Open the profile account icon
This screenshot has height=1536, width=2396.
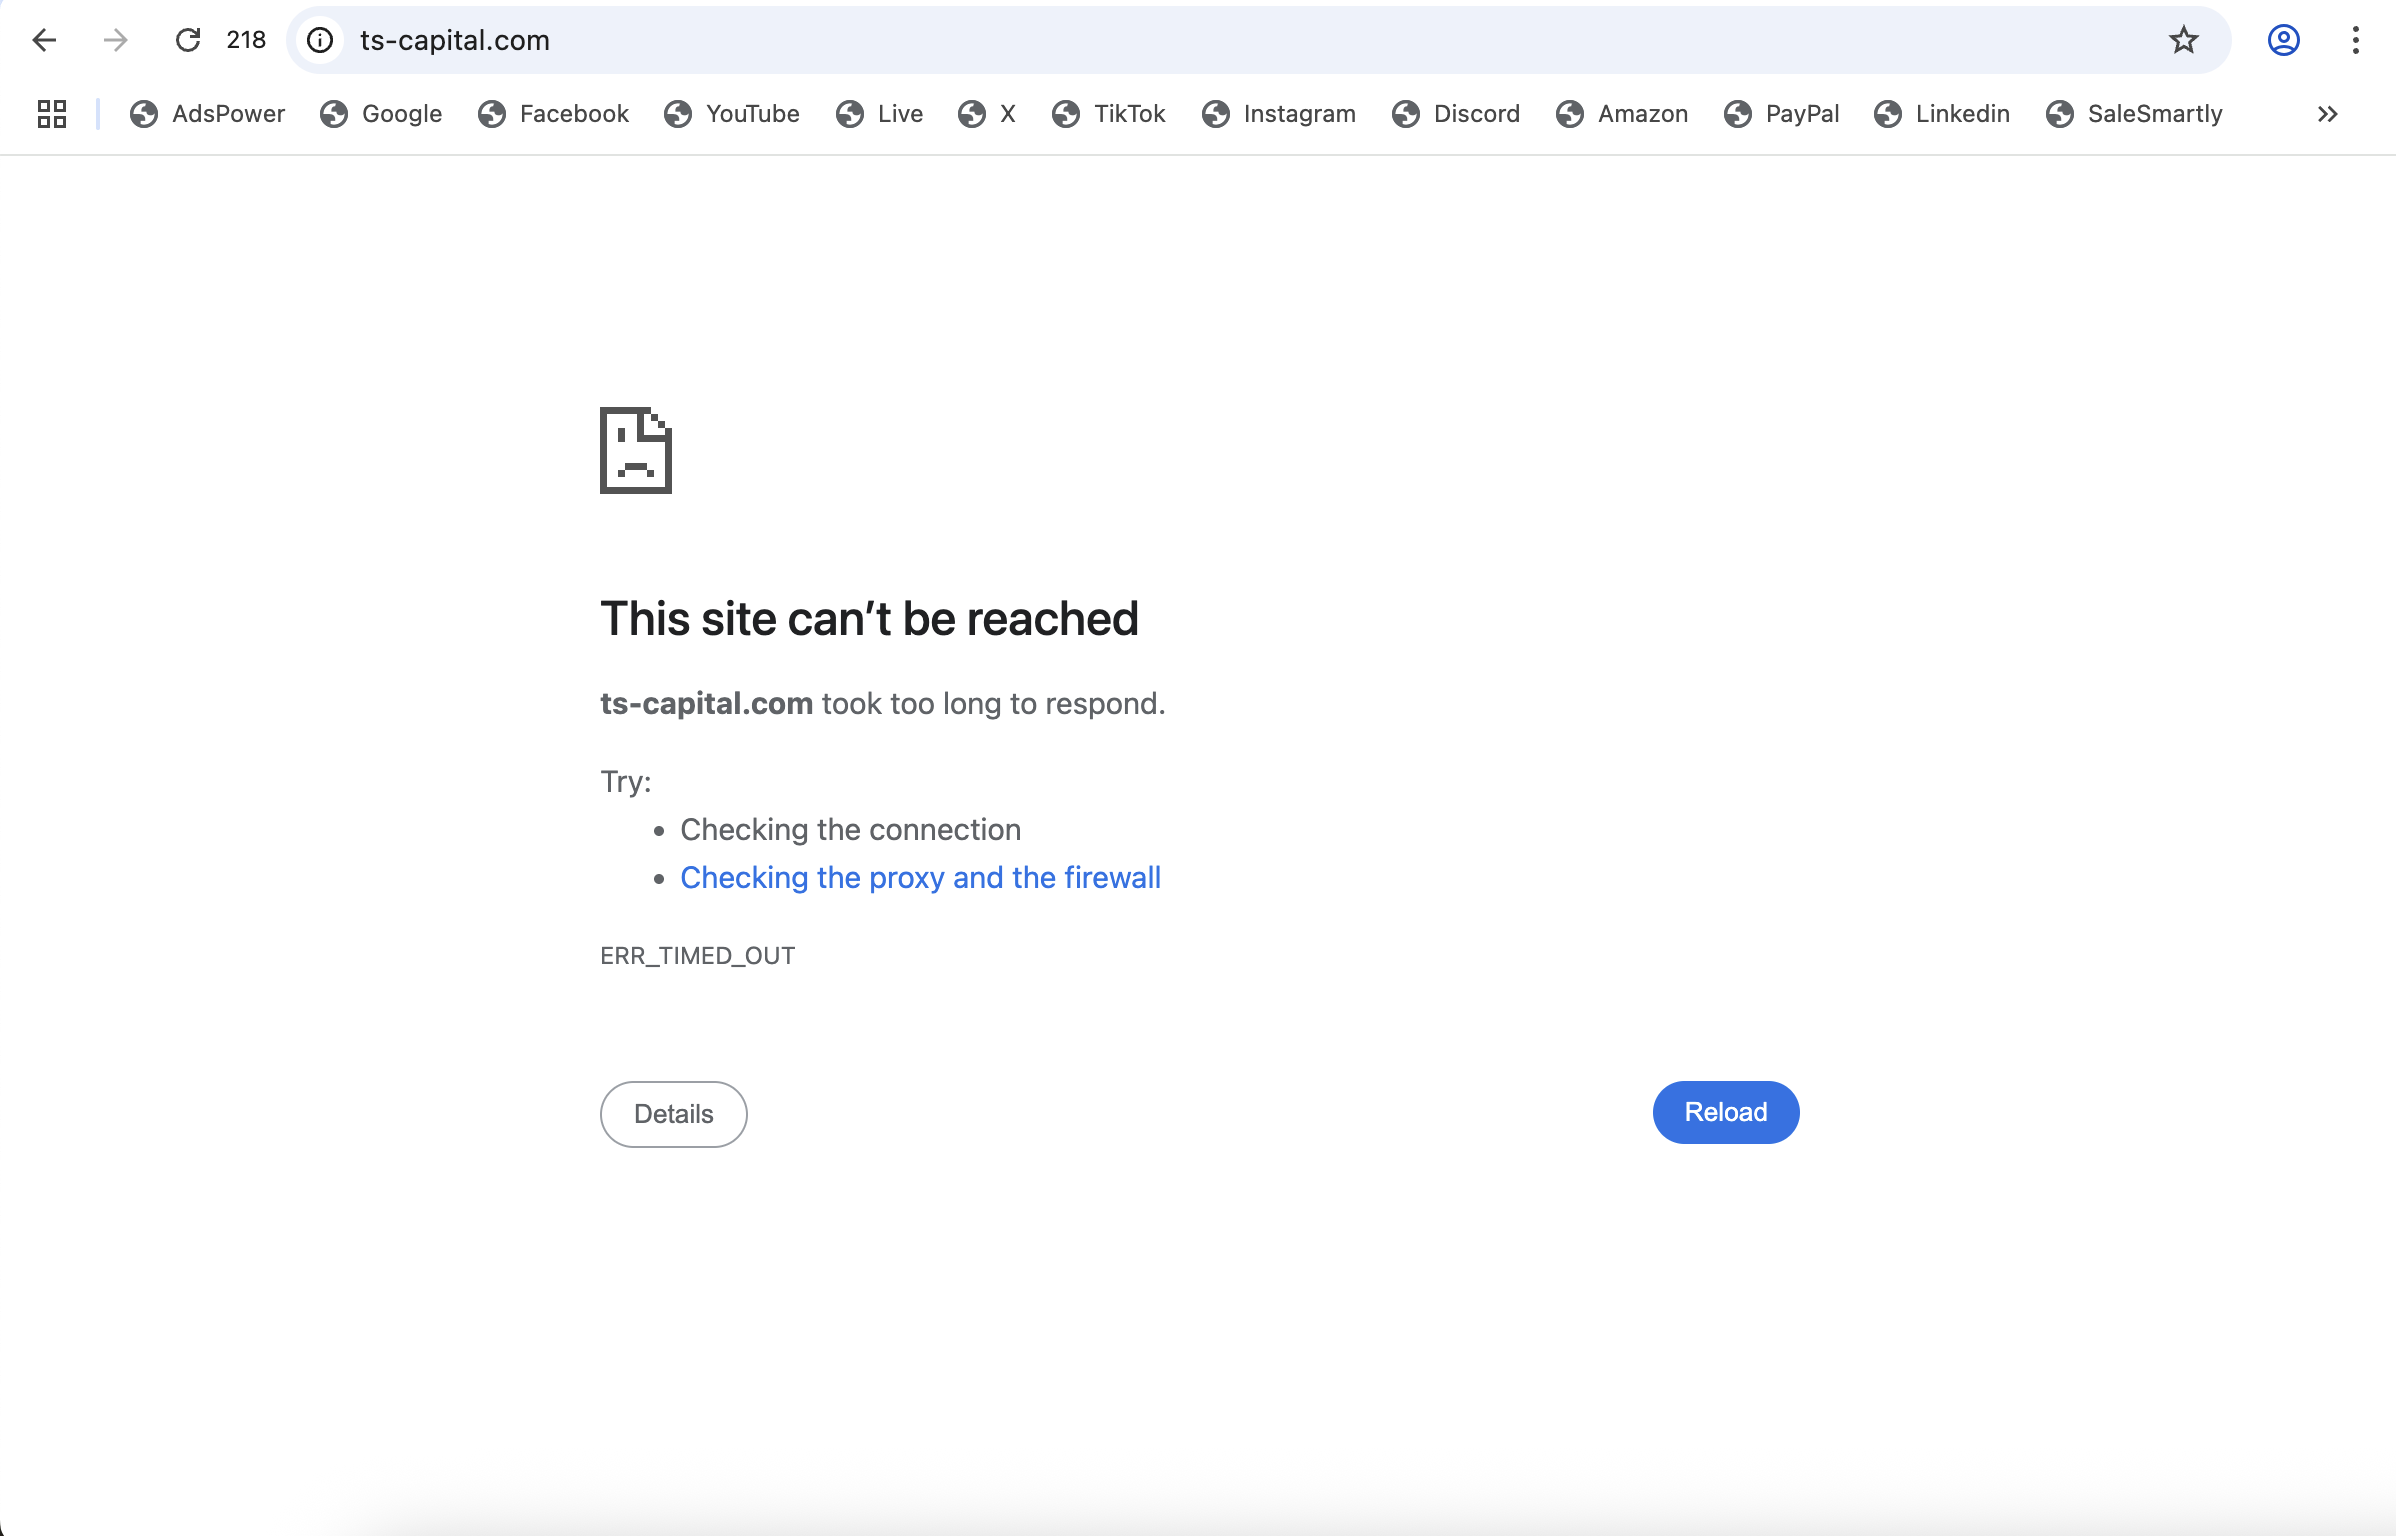point(2283,40)
